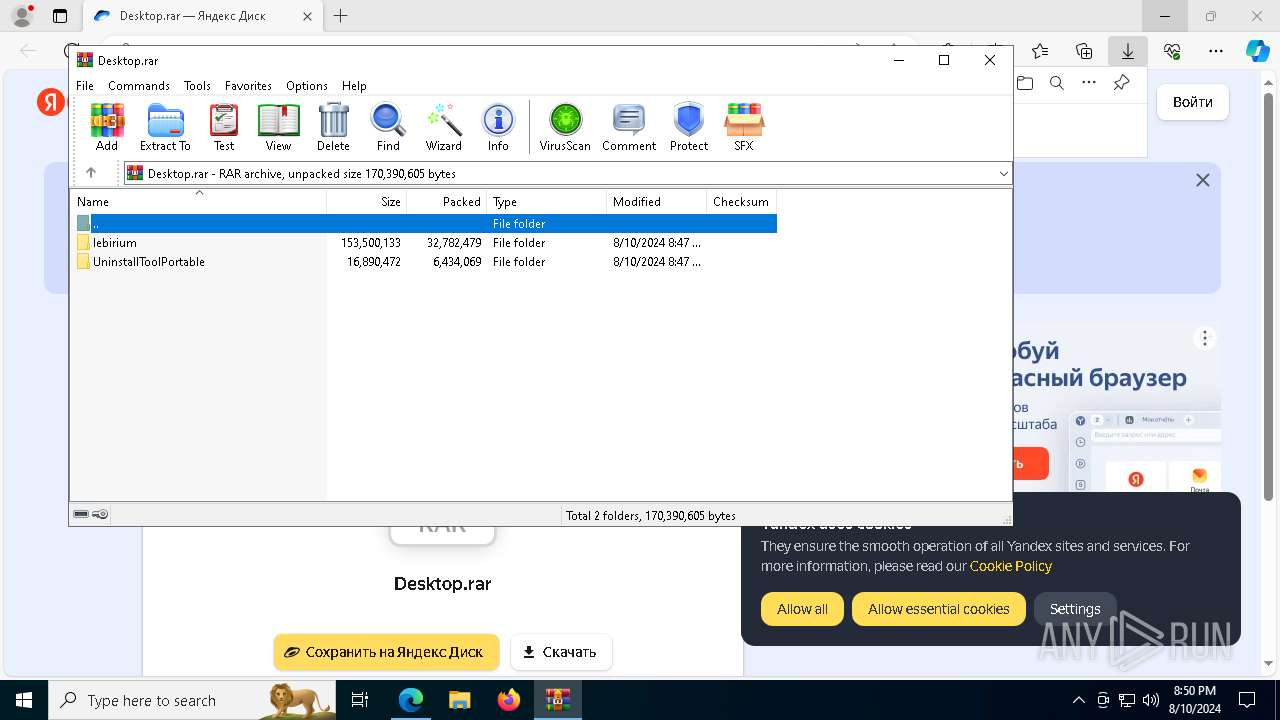Screen dimensions: 1280x720
Task: Open the Favorites menu
Action: [248, 86]
